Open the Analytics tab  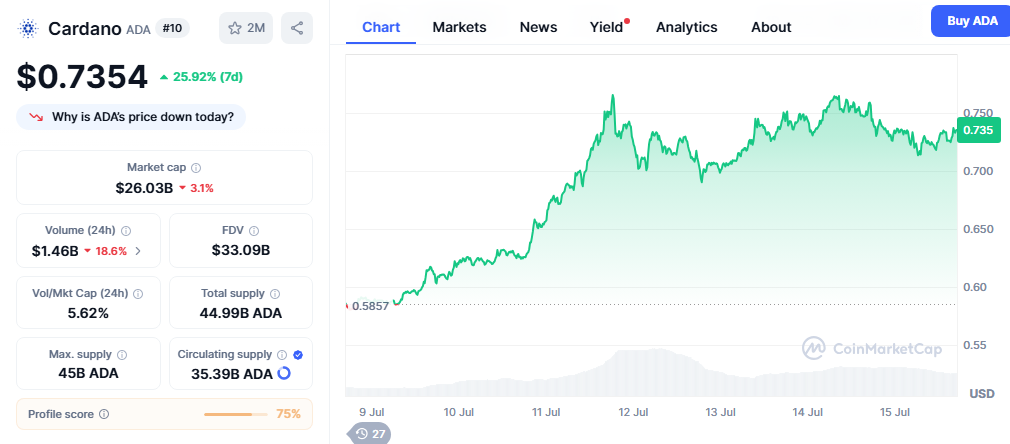coord(686,27)
